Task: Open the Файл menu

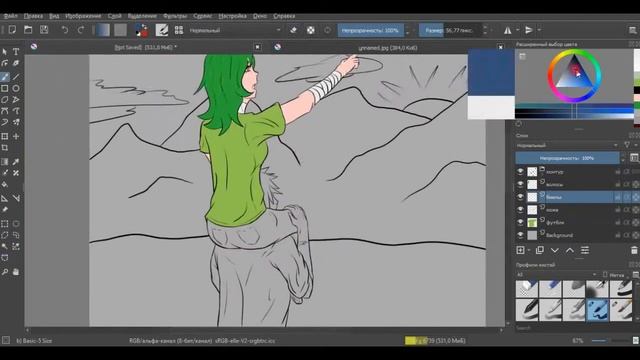Action: click(10, 16)
